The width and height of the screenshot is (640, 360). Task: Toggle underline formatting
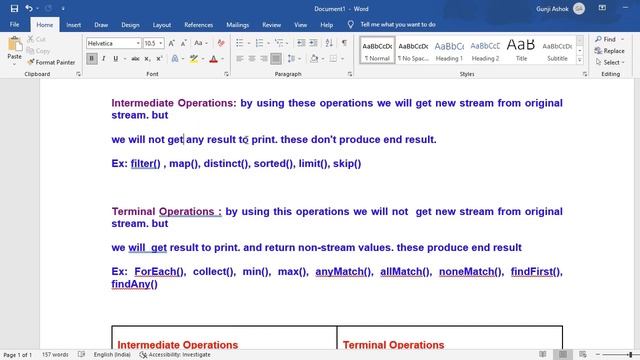click(x=116, y=59)
